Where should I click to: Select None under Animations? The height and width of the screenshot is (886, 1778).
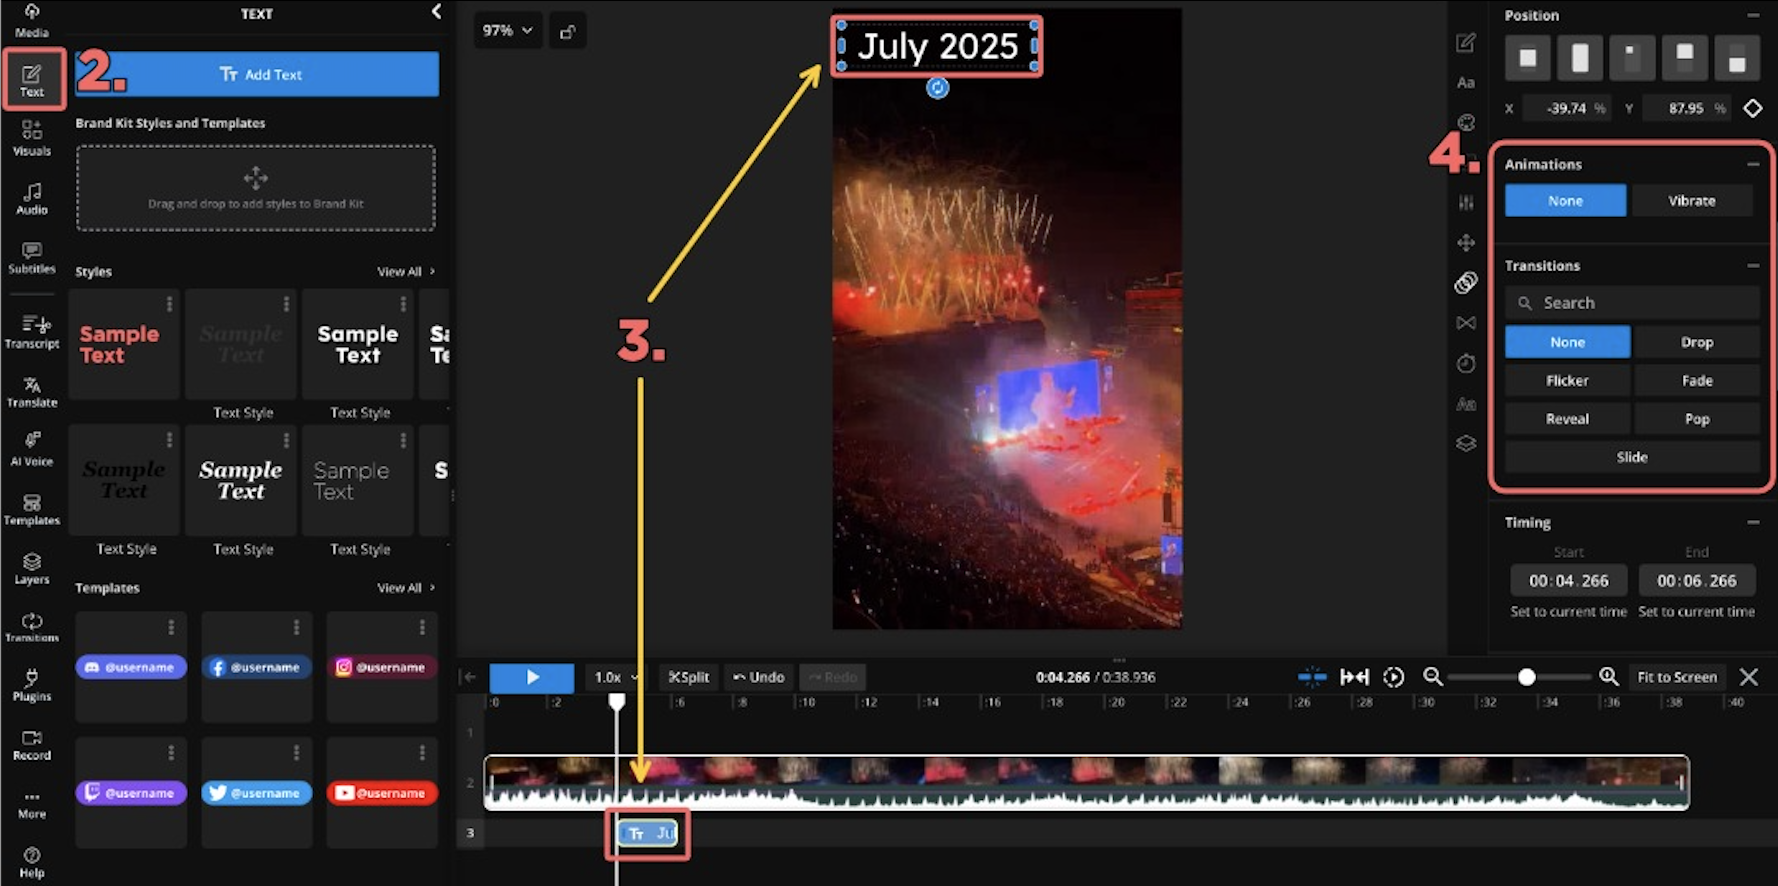[1565, 201]
